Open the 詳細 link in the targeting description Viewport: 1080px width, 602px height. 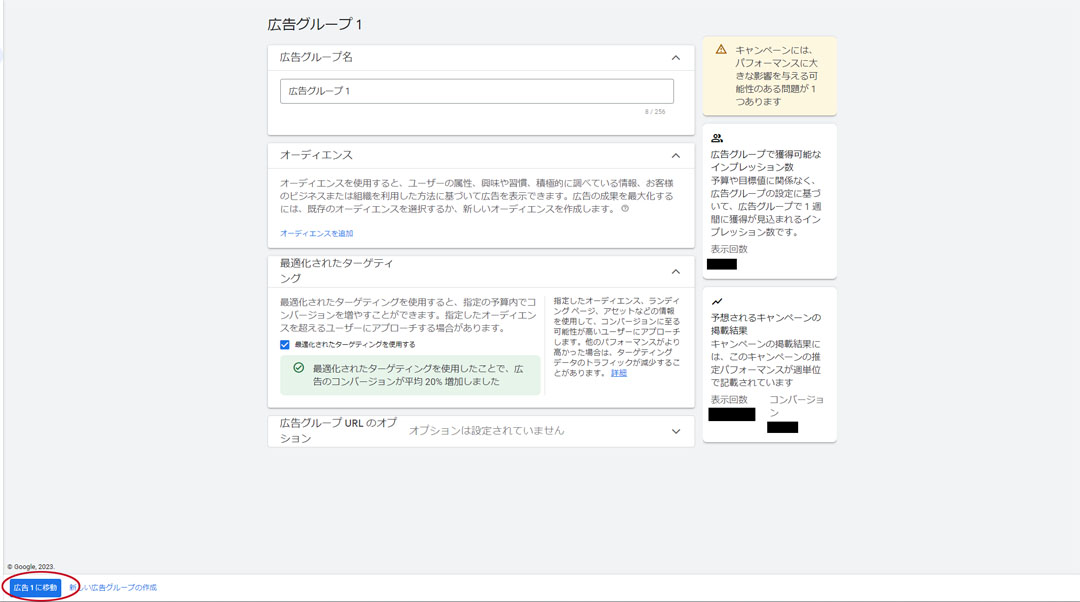pyautogui.click(x=619, y=373)
